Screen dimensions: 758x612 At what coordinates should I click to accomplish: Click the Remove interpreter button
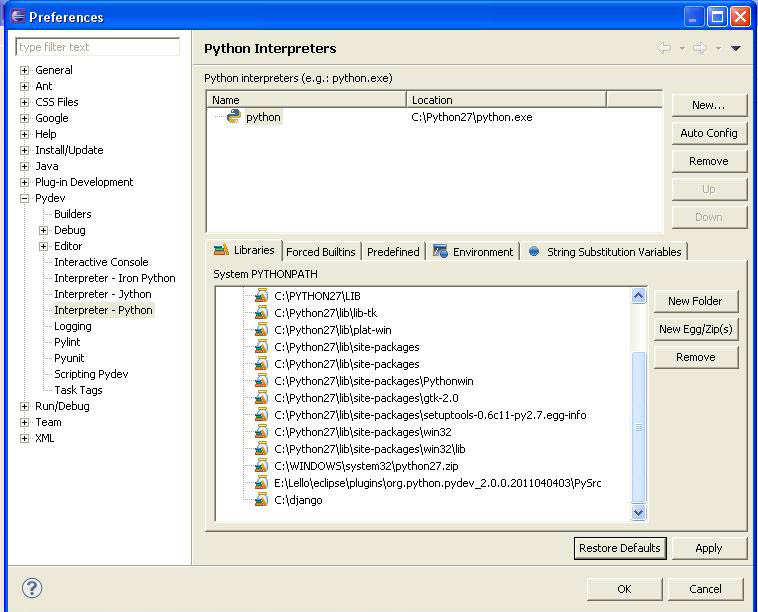[x=709, y=161]
